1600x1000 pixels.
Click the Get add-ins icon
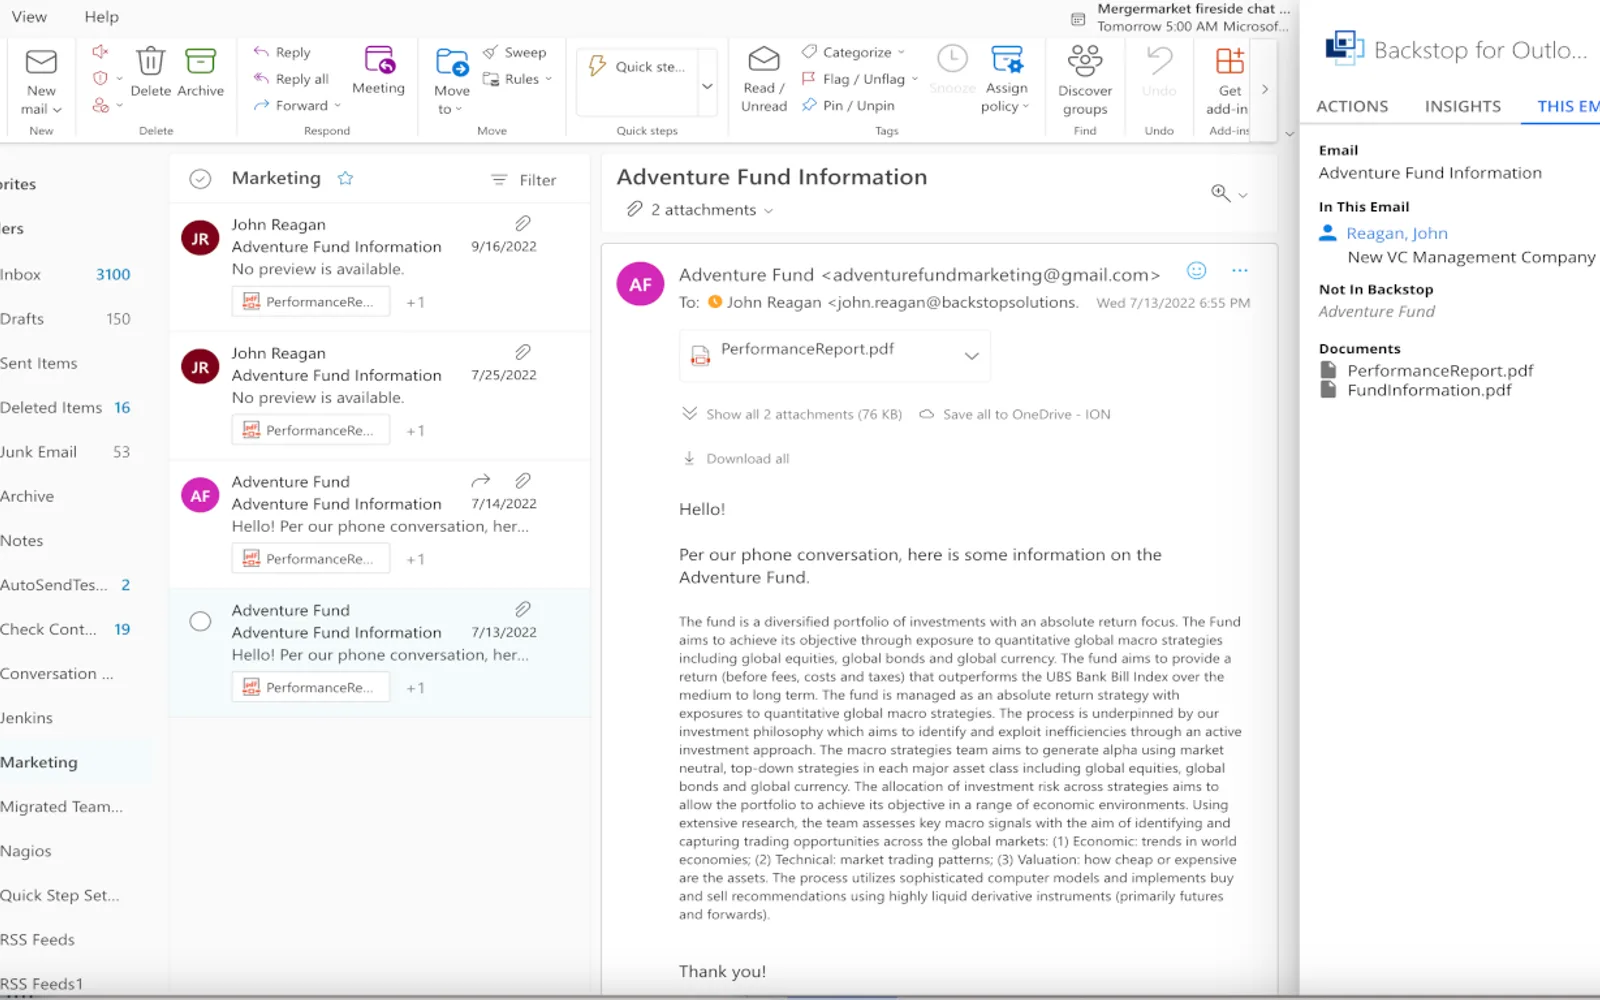coord(1229,61)
